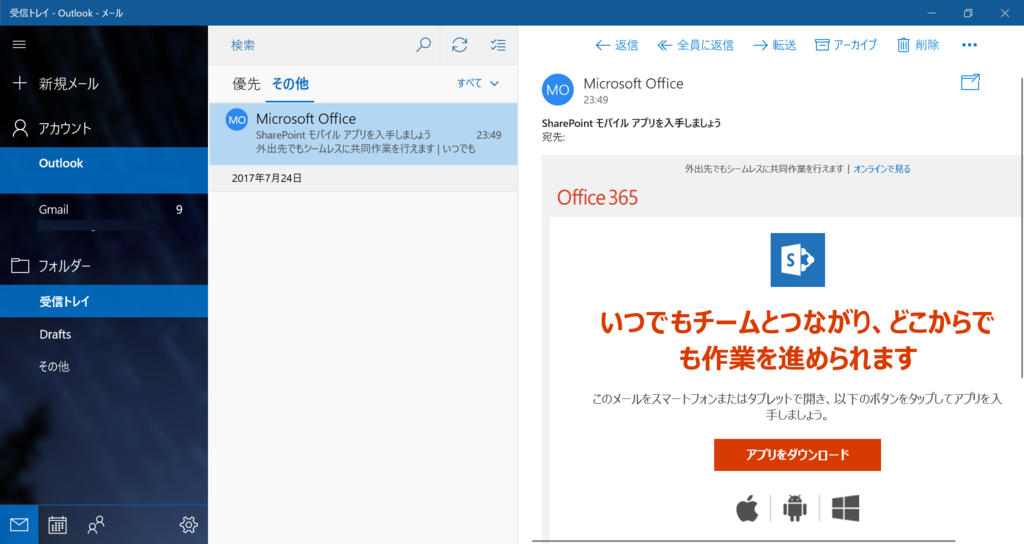Toggle the hamburger navigation menu
The height and width of the screenshot is (544, 1024).
[x=20, y=44]
